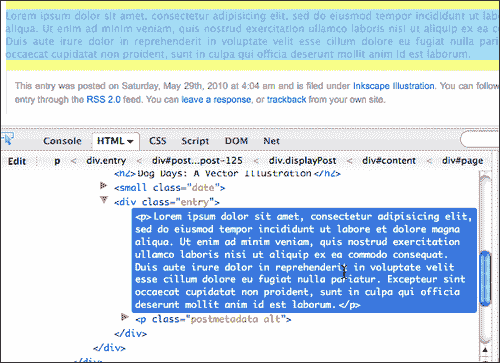
Task: Open the Inkscape Illustration category link
Action: pyautogui.click(x=394, y=86)
